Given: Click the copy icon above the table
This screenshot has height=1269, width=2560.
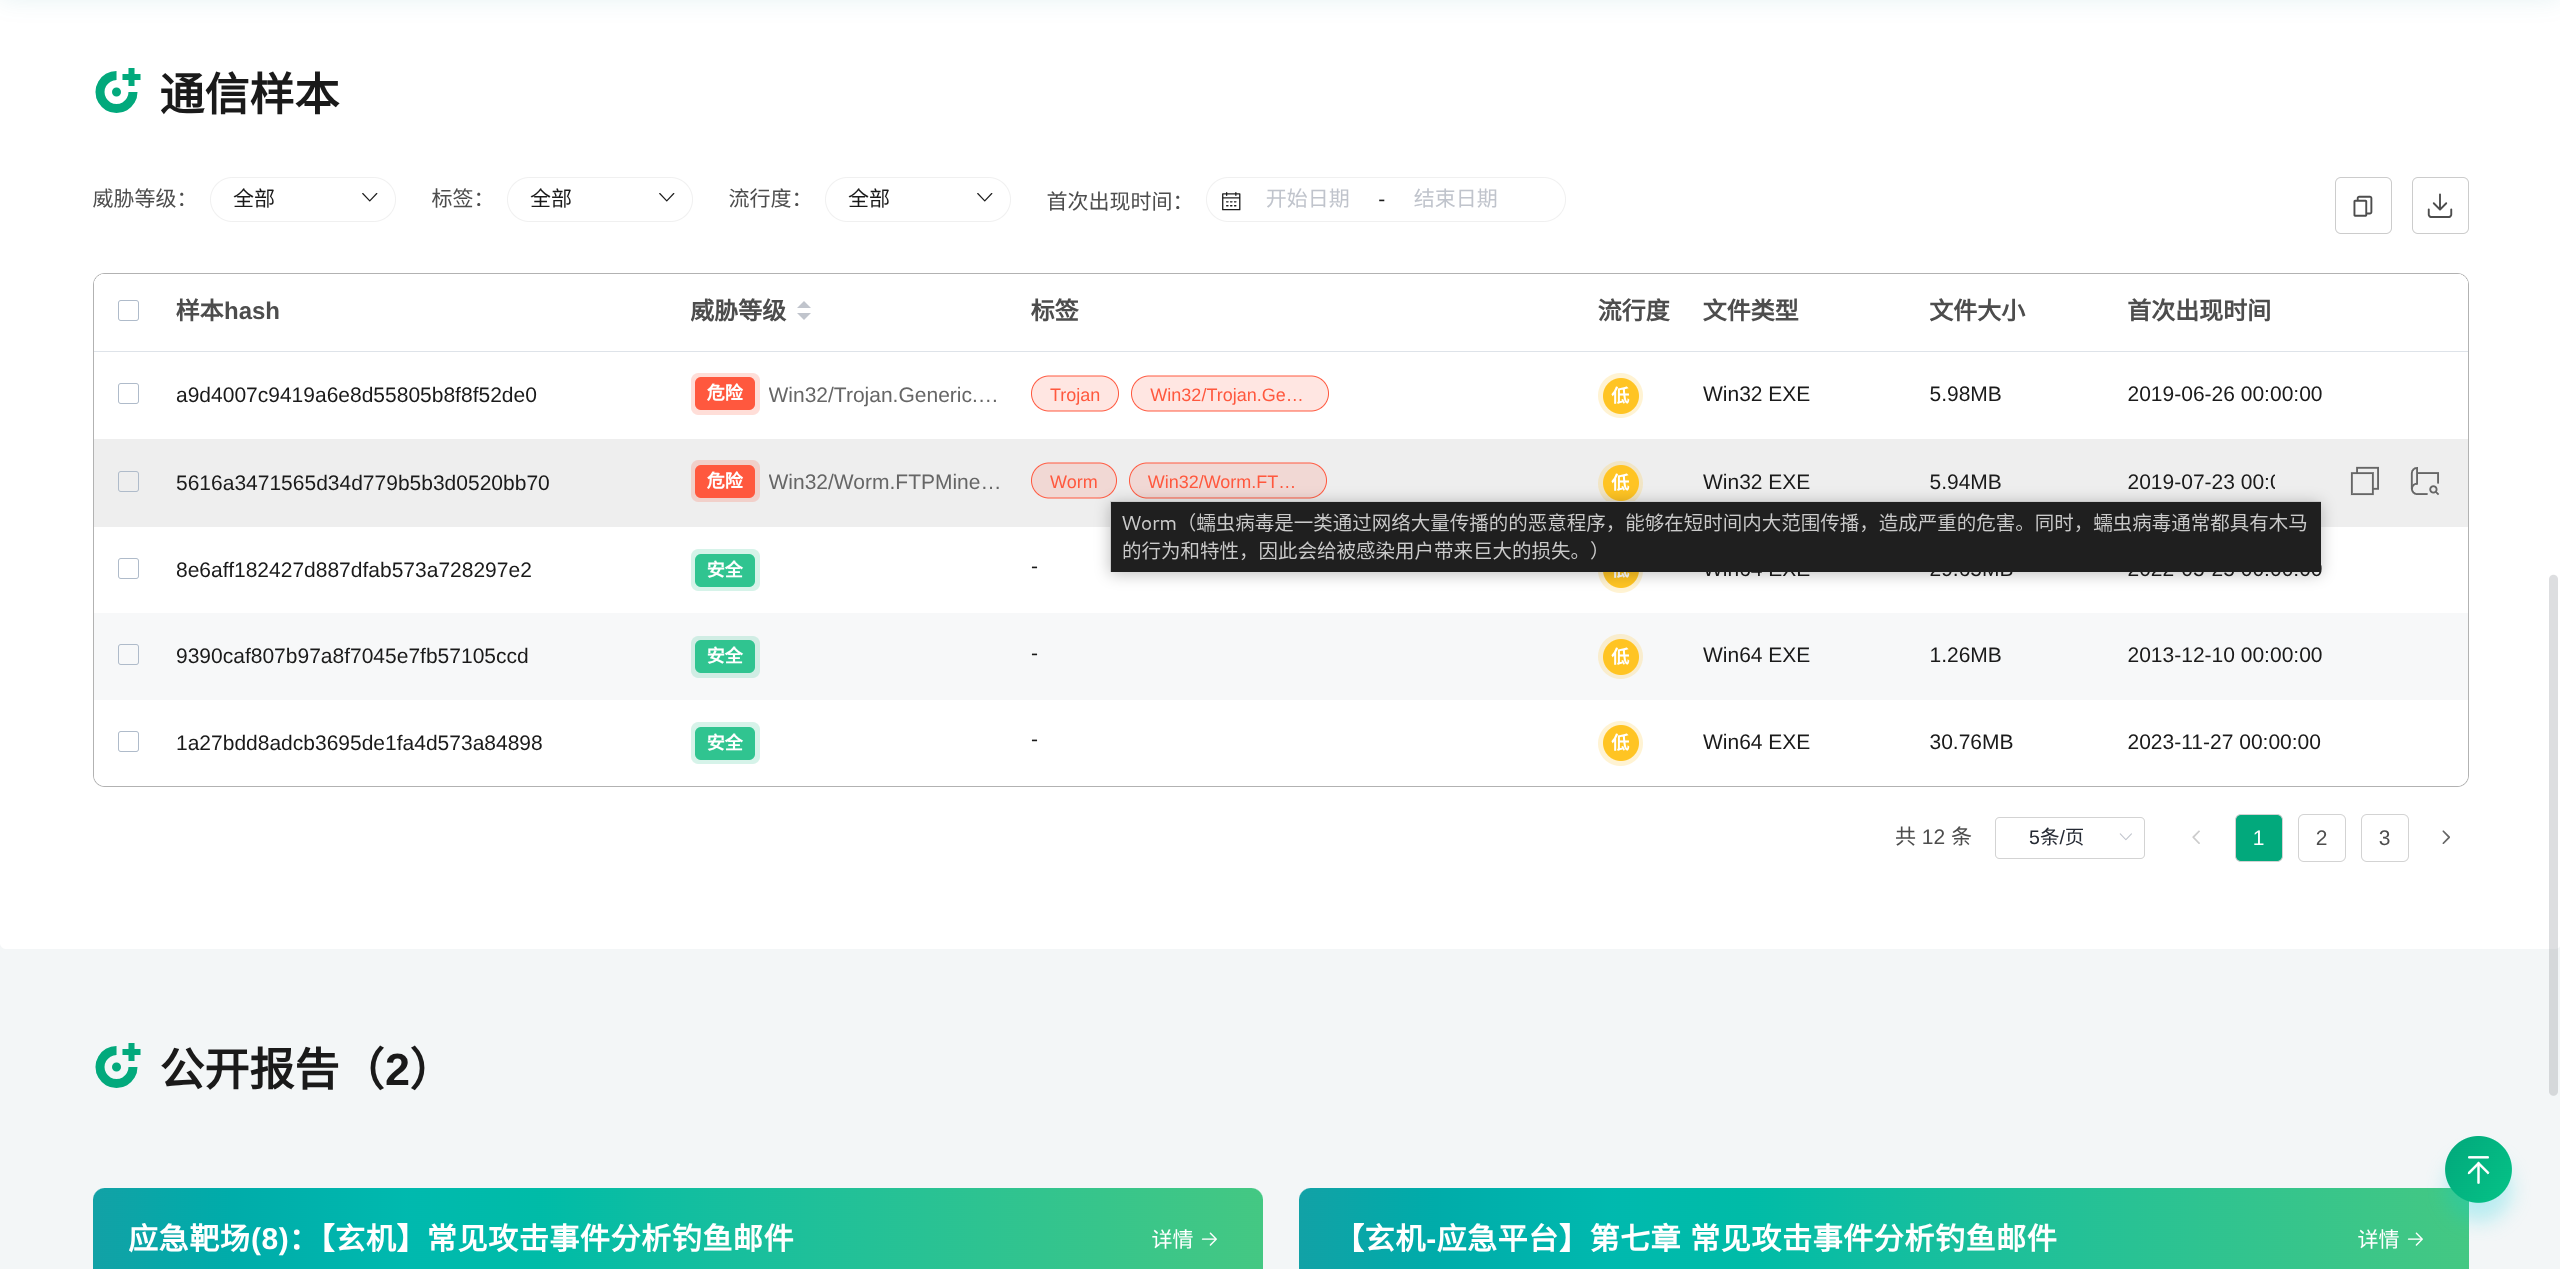Looking at the screenshot, I should (x=2362, y=206).
